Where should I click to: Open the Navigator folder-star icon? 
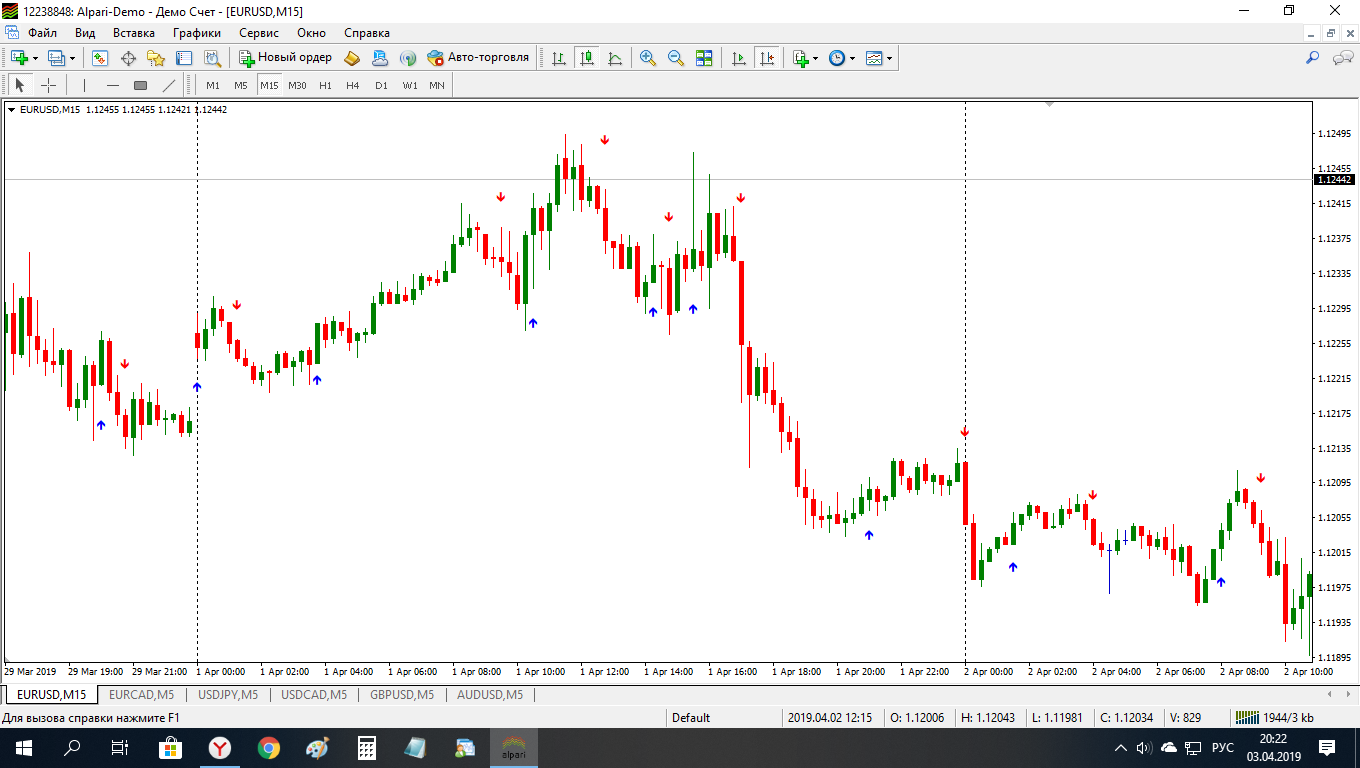tap(156, 58)
